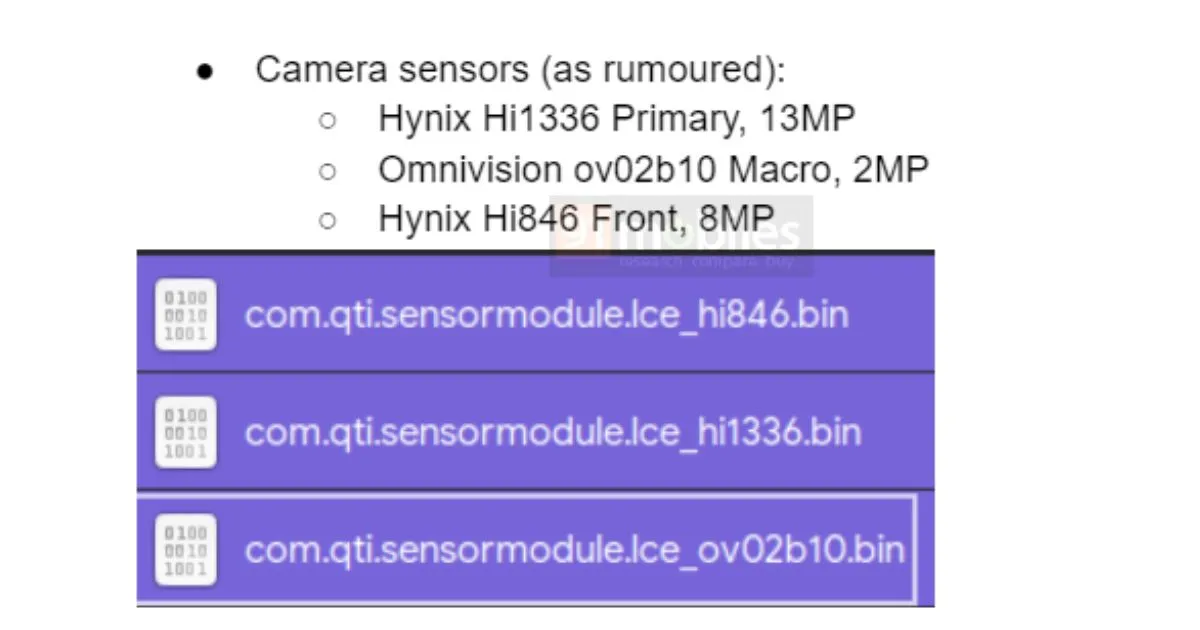Image resolution: width=1200 pixels, height=630 pixels.
Task: Select the com.qti.sensormodule.lce_hi846.bin file name
Action: pyautogui.click(x=546, y=315)
